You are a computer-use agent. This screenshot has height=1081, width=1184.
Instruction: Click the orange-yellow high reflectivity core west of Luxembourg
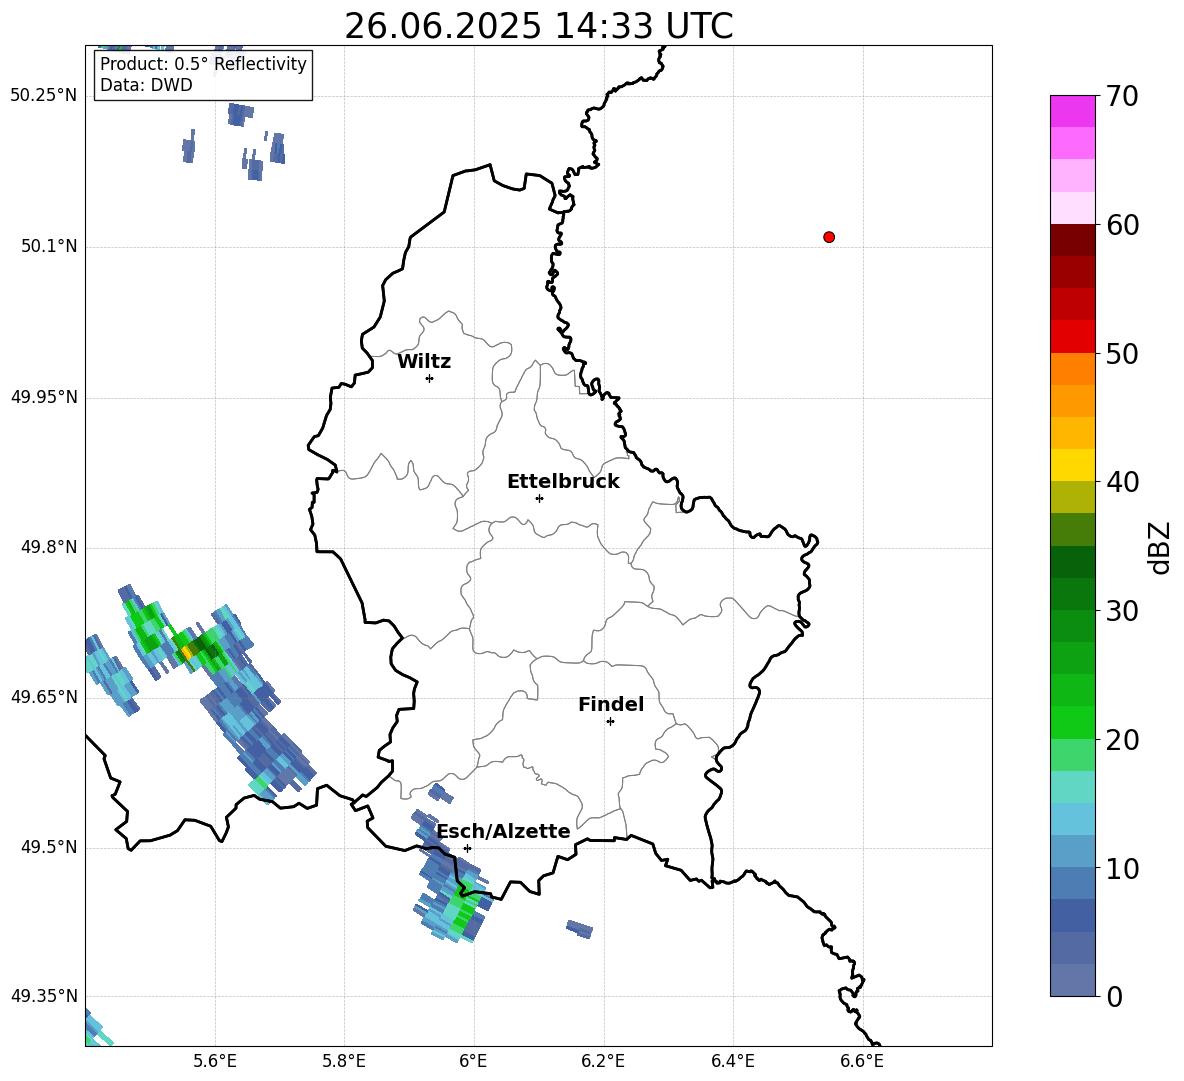186,651
